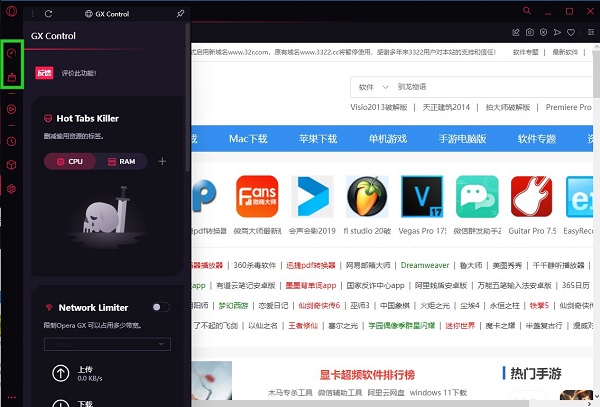Open sidebar Settings gear icon
600x407 pixels.
(x=11, y=188)
